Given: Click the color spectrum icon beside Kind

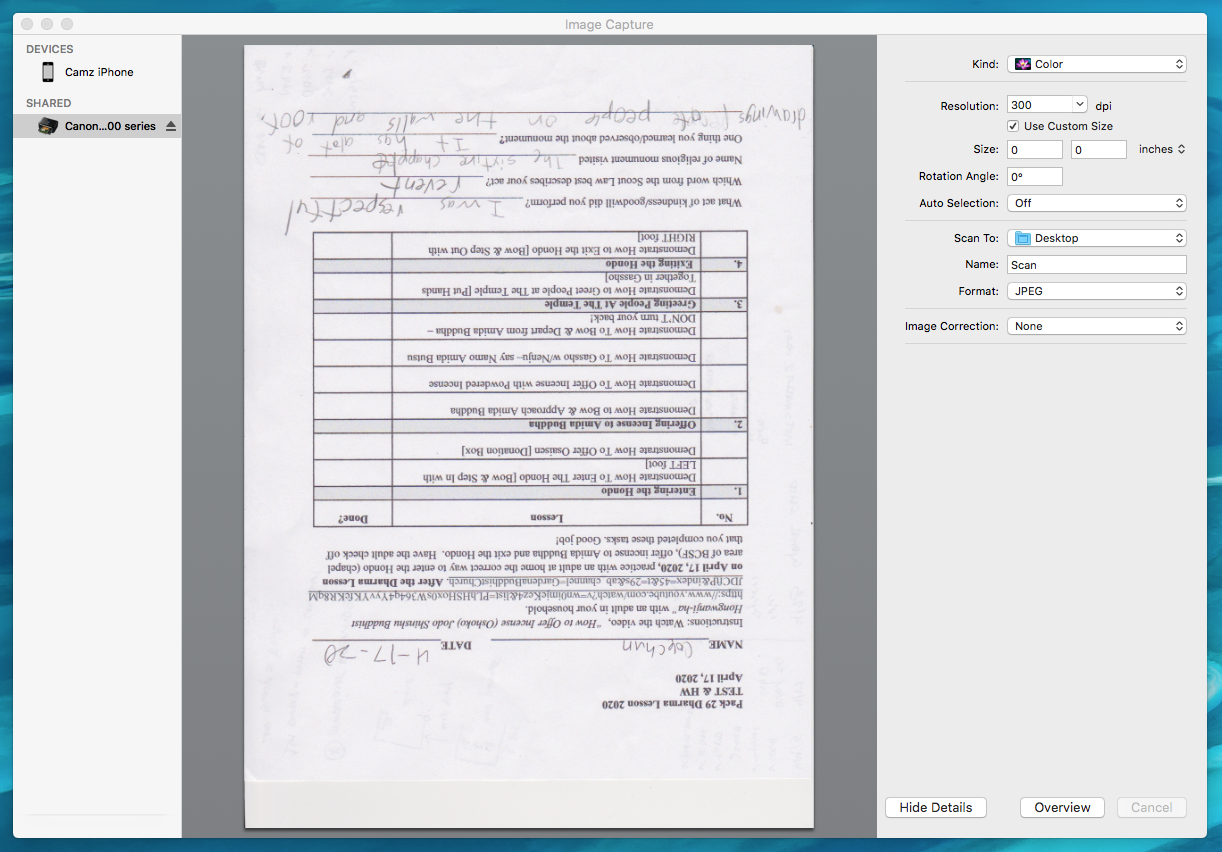Looking at the screenshot, I should point(1021,63).
